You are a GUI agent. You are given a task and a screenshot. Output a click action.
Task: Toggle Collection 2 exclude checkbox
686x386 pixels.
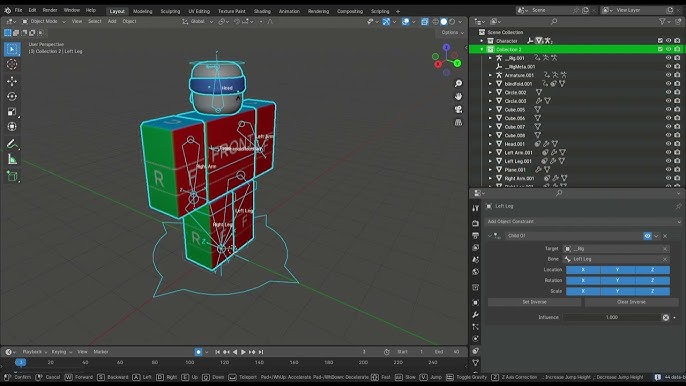pos(660,49)
